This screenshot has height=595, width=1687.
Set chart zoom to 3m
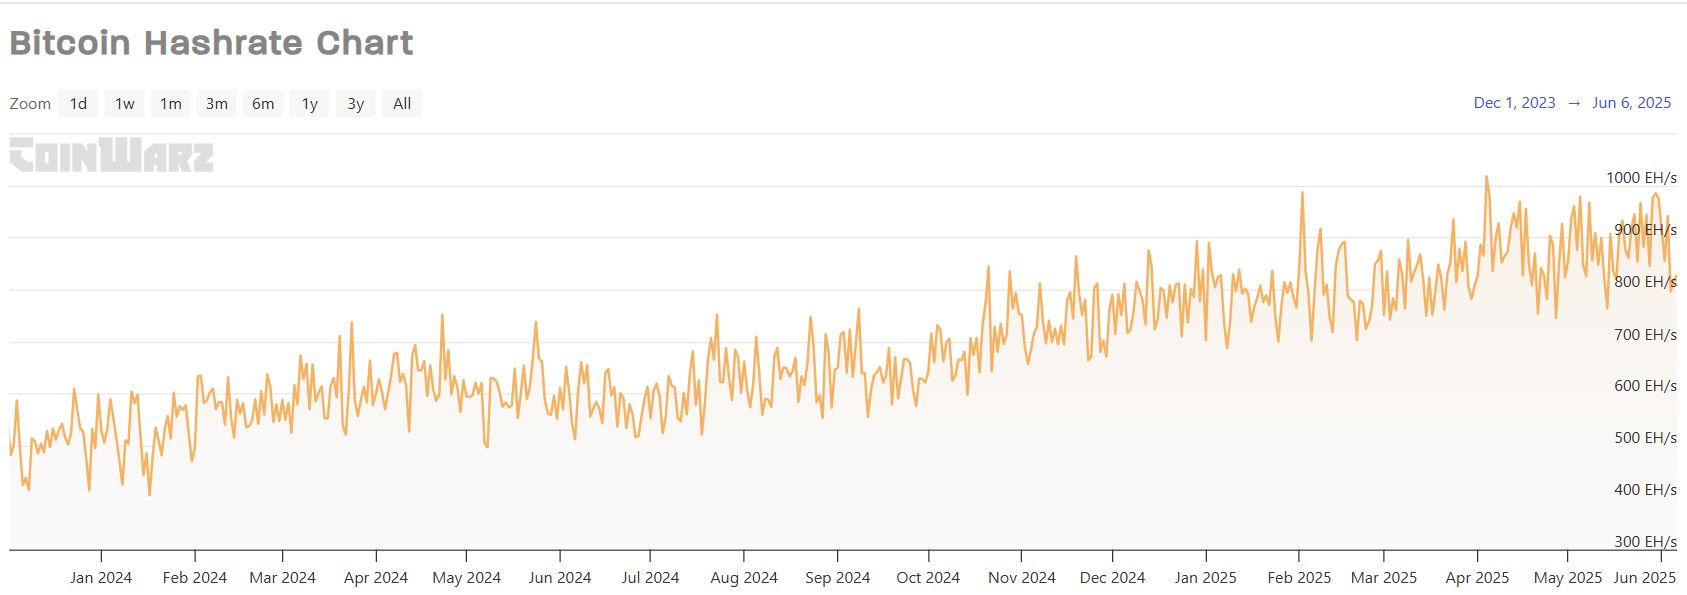coord(217,103)
